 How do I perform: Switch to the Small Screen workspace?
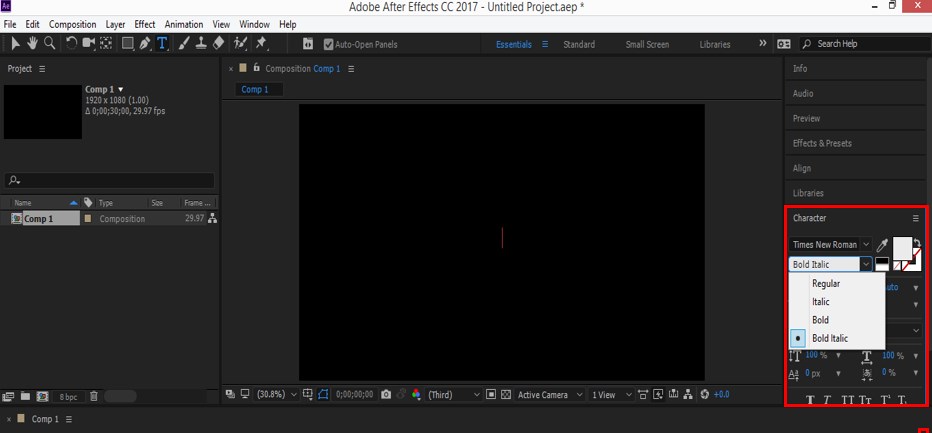tap(647, 45)
